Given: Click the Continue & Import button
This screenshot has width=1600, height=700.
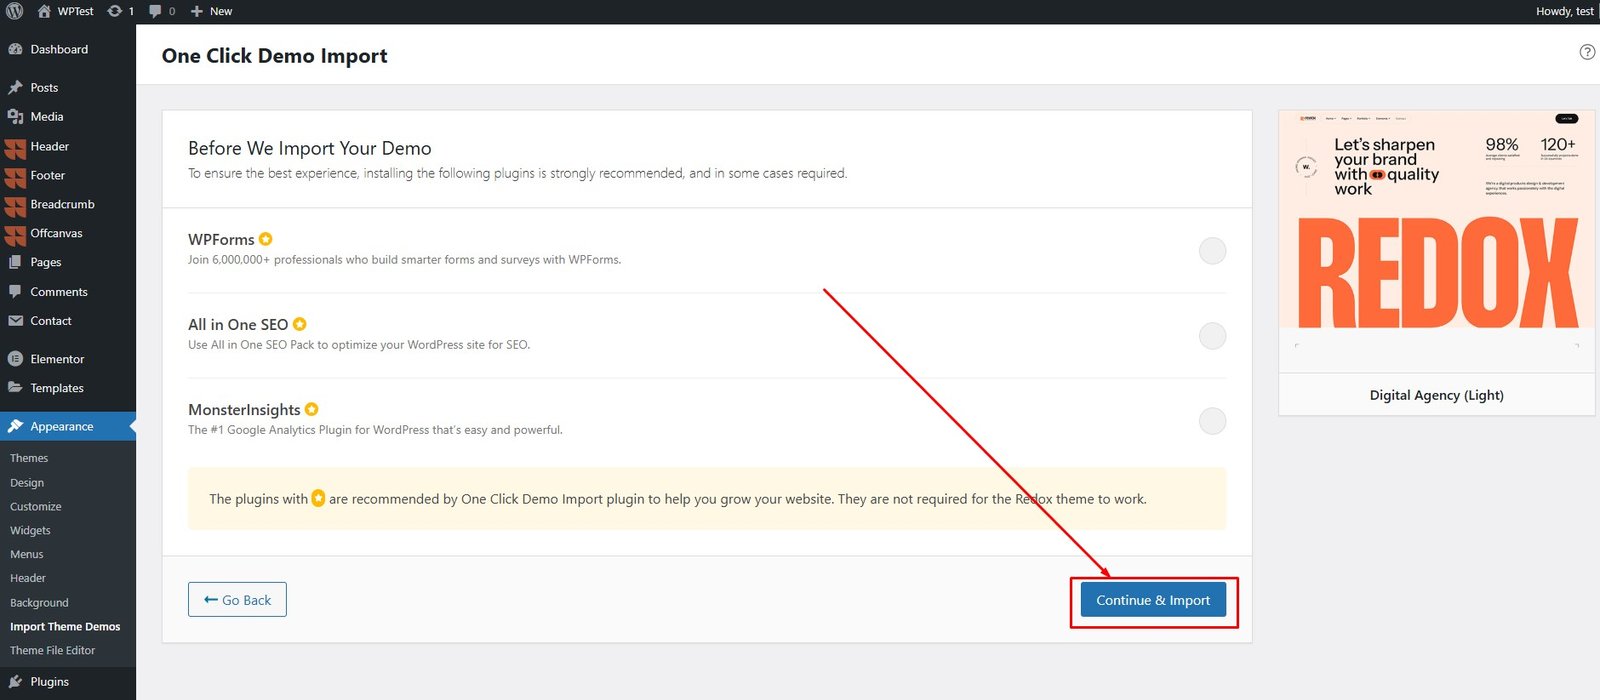Looking at the screenshot, I should [1153, 600].
